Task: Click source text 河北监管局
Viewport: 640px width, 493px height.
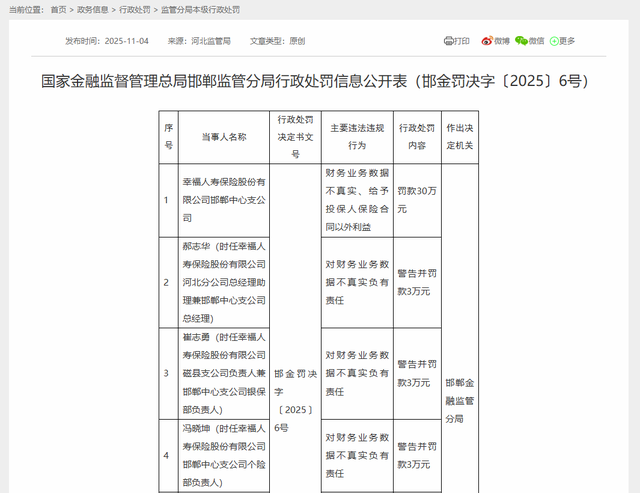Action: click(x=211, y=41)
